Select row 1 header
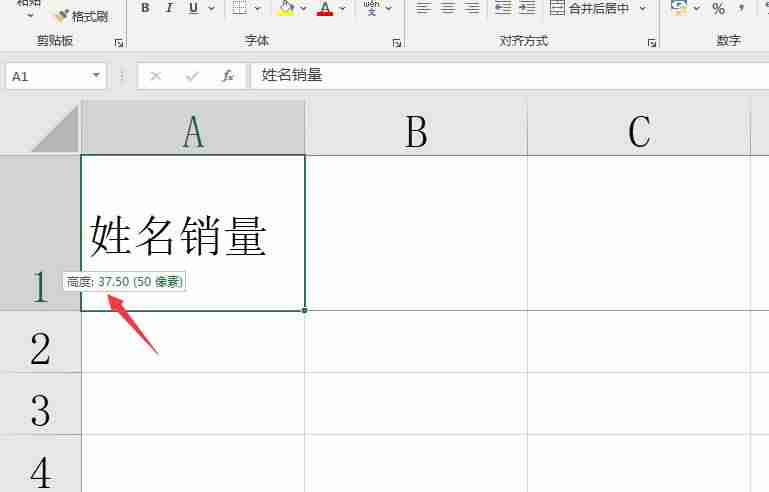This screenshot has height=492, width=769. [40, 233]
